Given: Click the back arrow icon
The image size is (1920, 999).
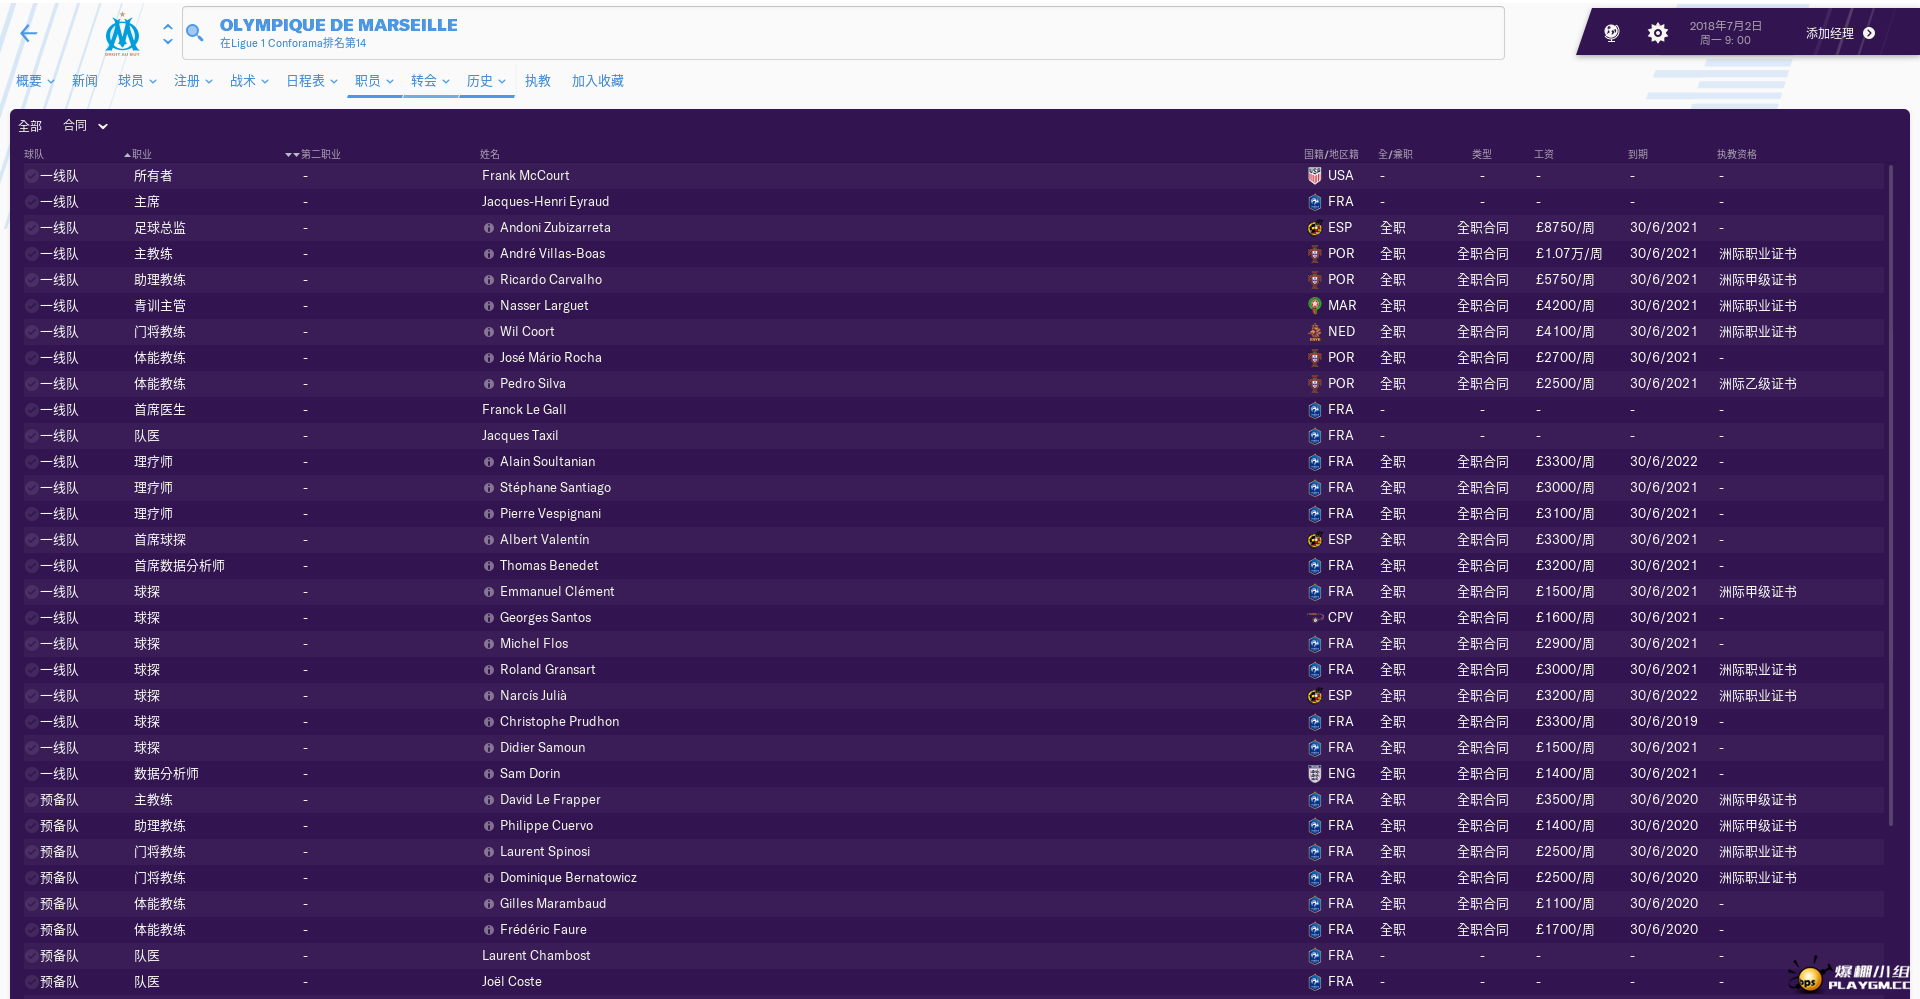Looking at the screenshot, I should (29, 34).
